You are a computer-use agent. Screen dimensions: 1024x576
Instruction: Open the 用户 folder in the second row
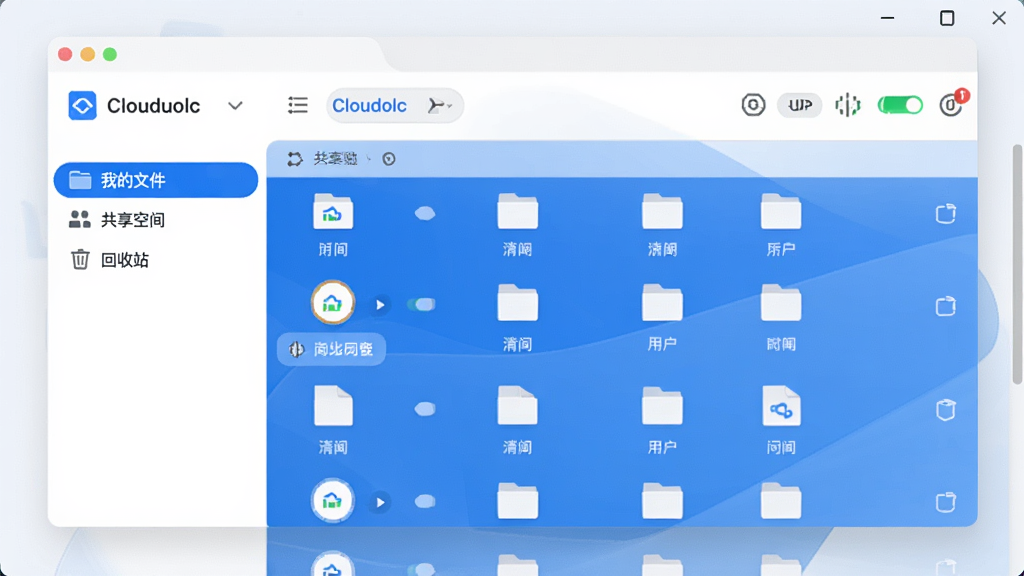click(662, 302)
